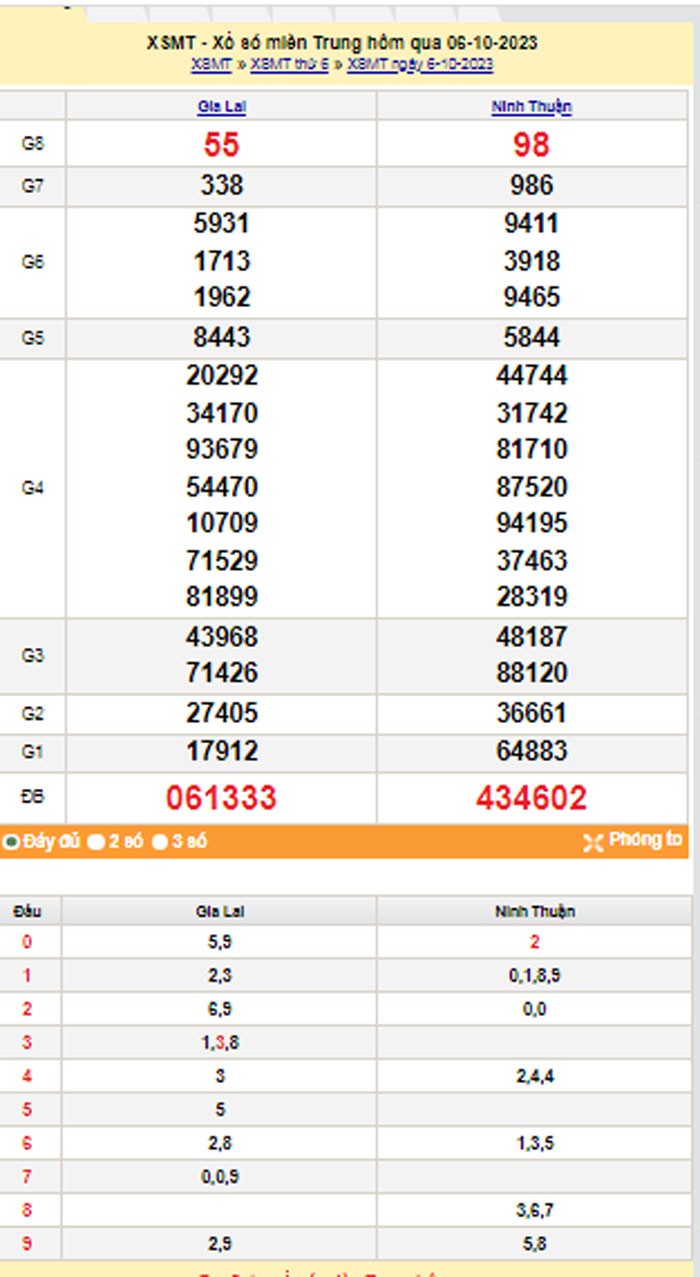Click the G4 row label
This screenshot has width=700, height=1277.
click(x=33, y=488)
